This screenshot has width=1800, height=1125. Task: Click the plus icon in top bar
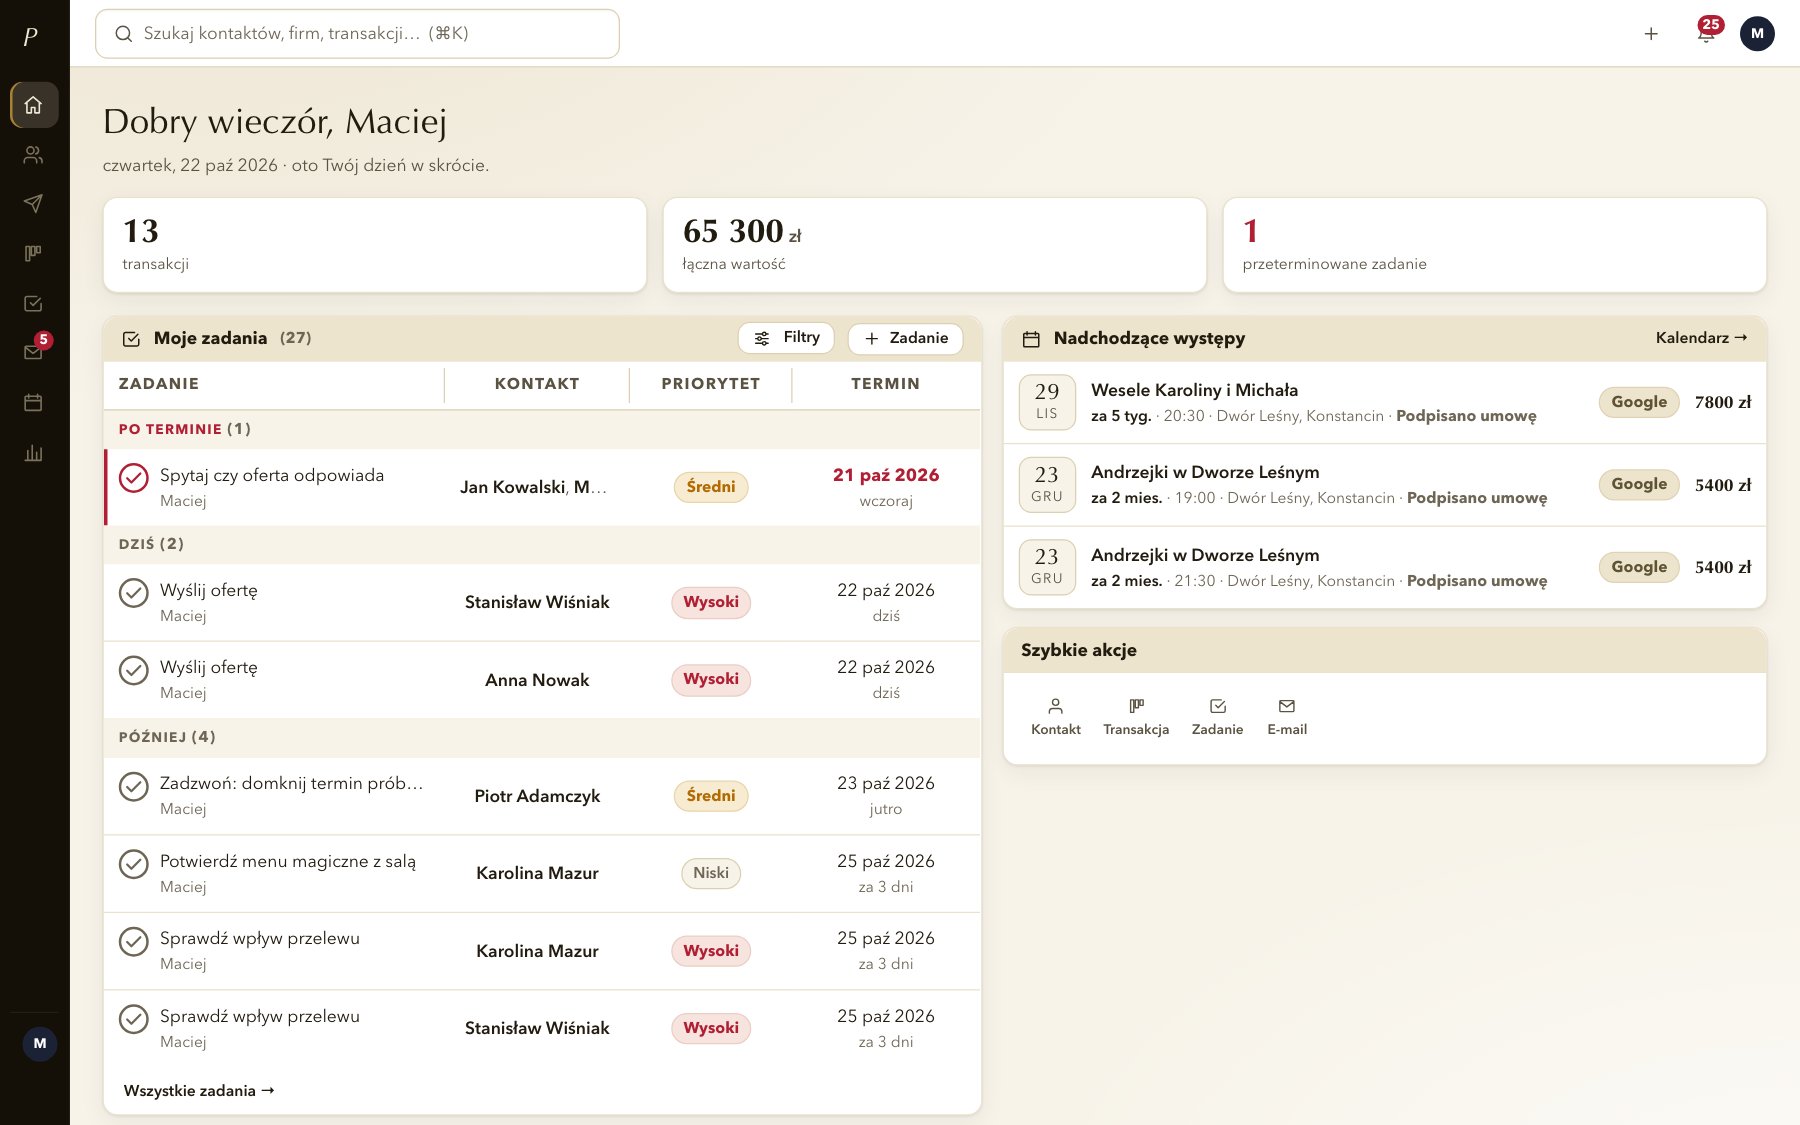pos(1651,33)
